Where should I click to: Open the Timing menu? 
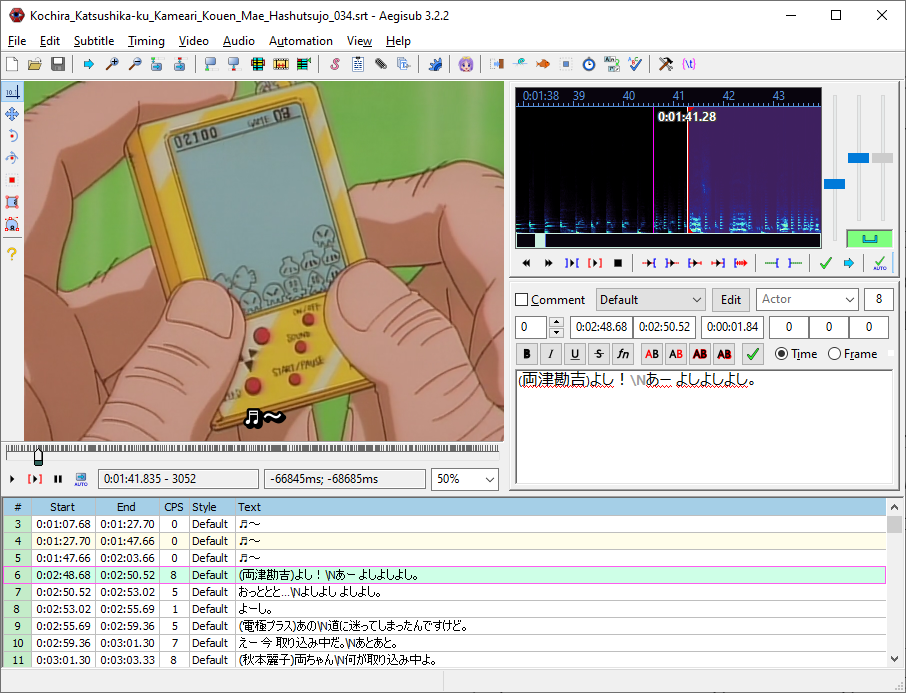146,41
